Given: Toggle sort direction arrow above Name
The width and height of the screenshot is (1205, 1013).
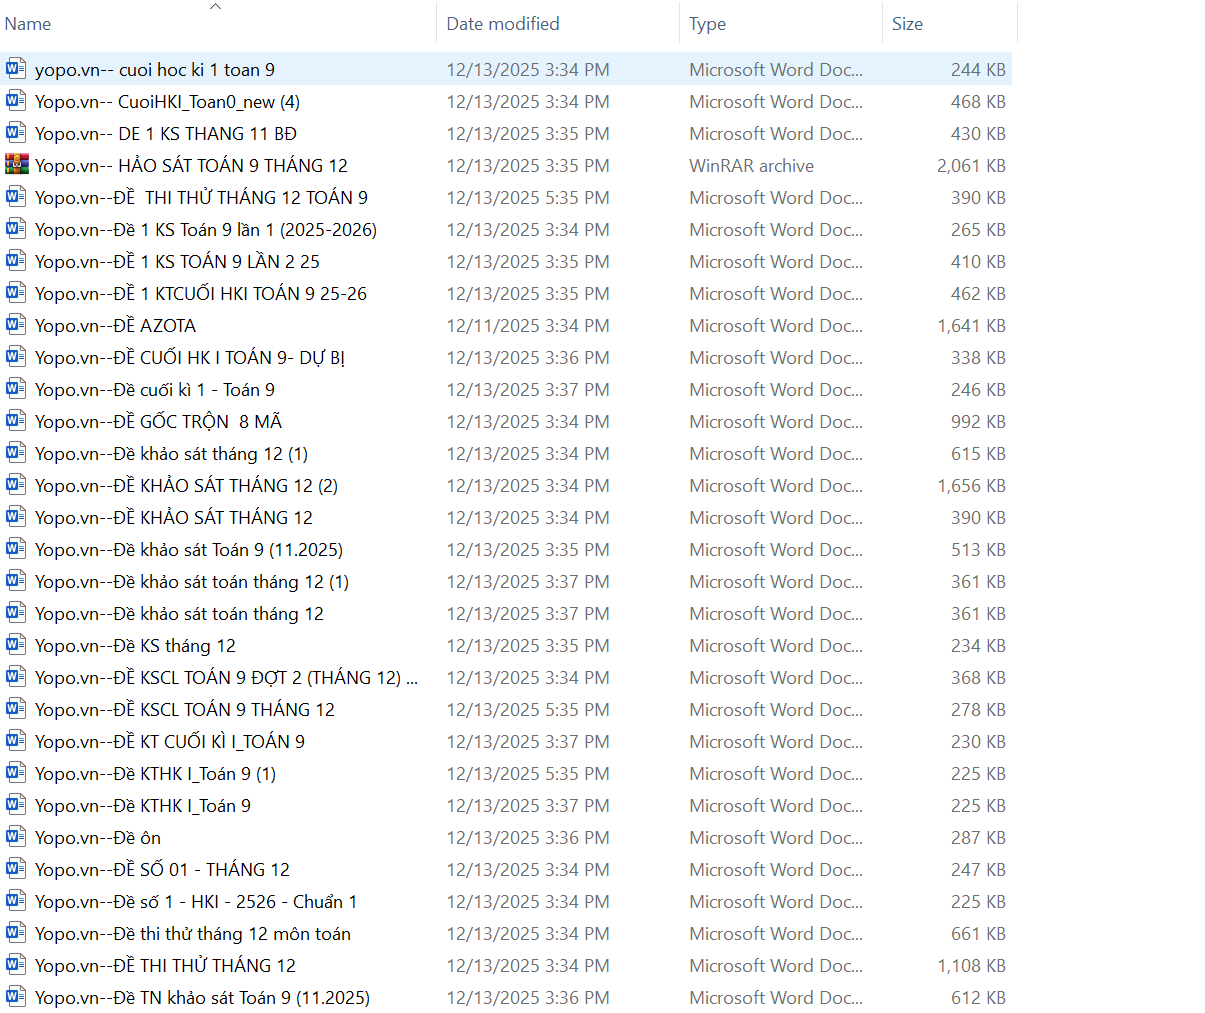Looking at the screenshot, I should point(215,7).
